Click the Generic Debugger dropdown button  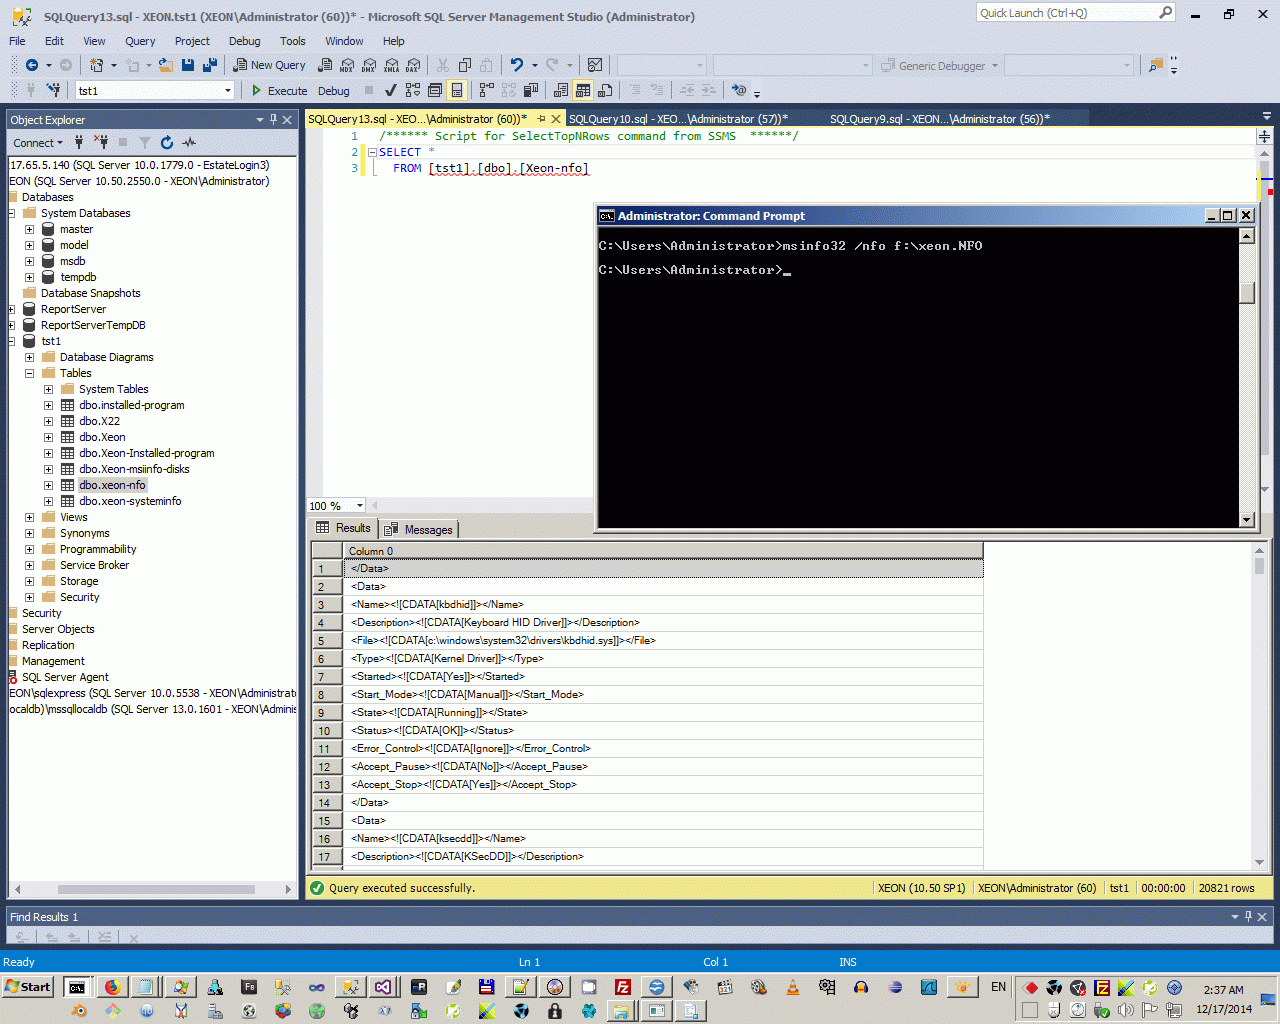click(939, 65)
